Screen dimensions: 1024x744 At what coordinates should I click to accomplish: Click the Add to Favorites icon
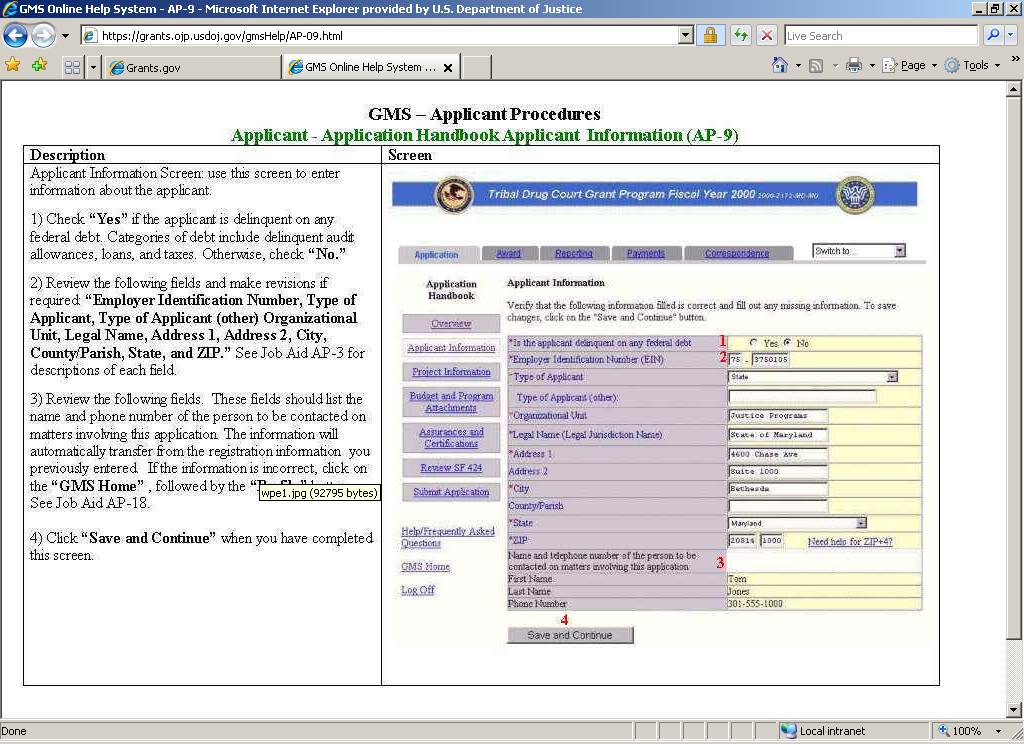[39, 65]
